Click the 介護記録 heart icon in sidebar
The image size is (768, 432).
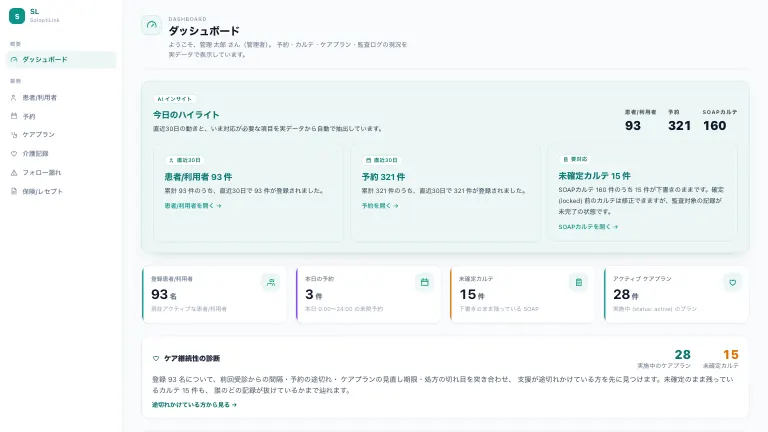click(x=14, y=153)
